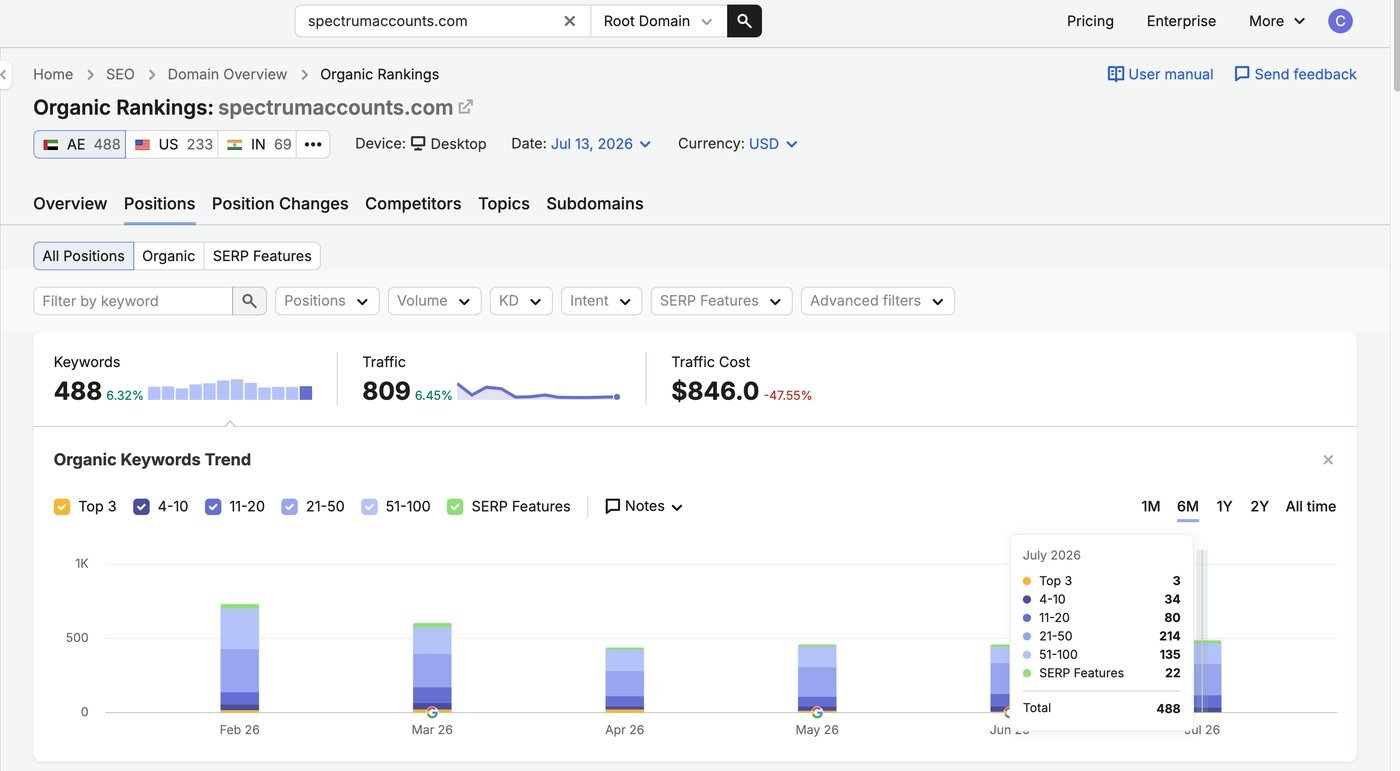Click the Device Desktop selector
This screenshot has height=771, width=1400.
(x=448, y=144)
